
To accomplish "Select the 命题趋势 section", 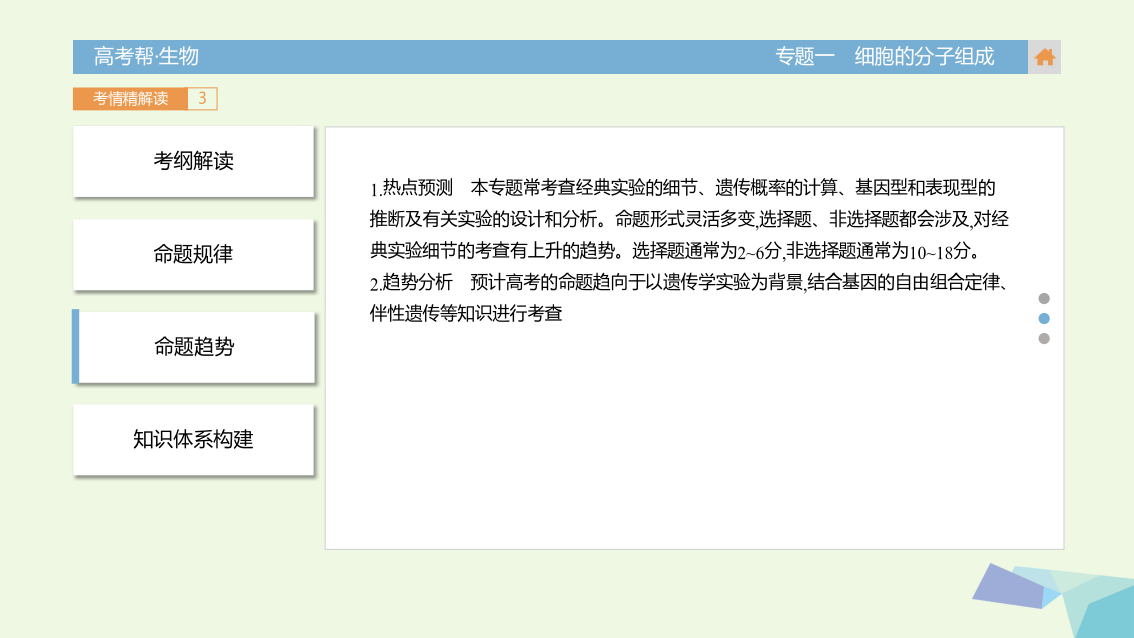I will 194,347.
